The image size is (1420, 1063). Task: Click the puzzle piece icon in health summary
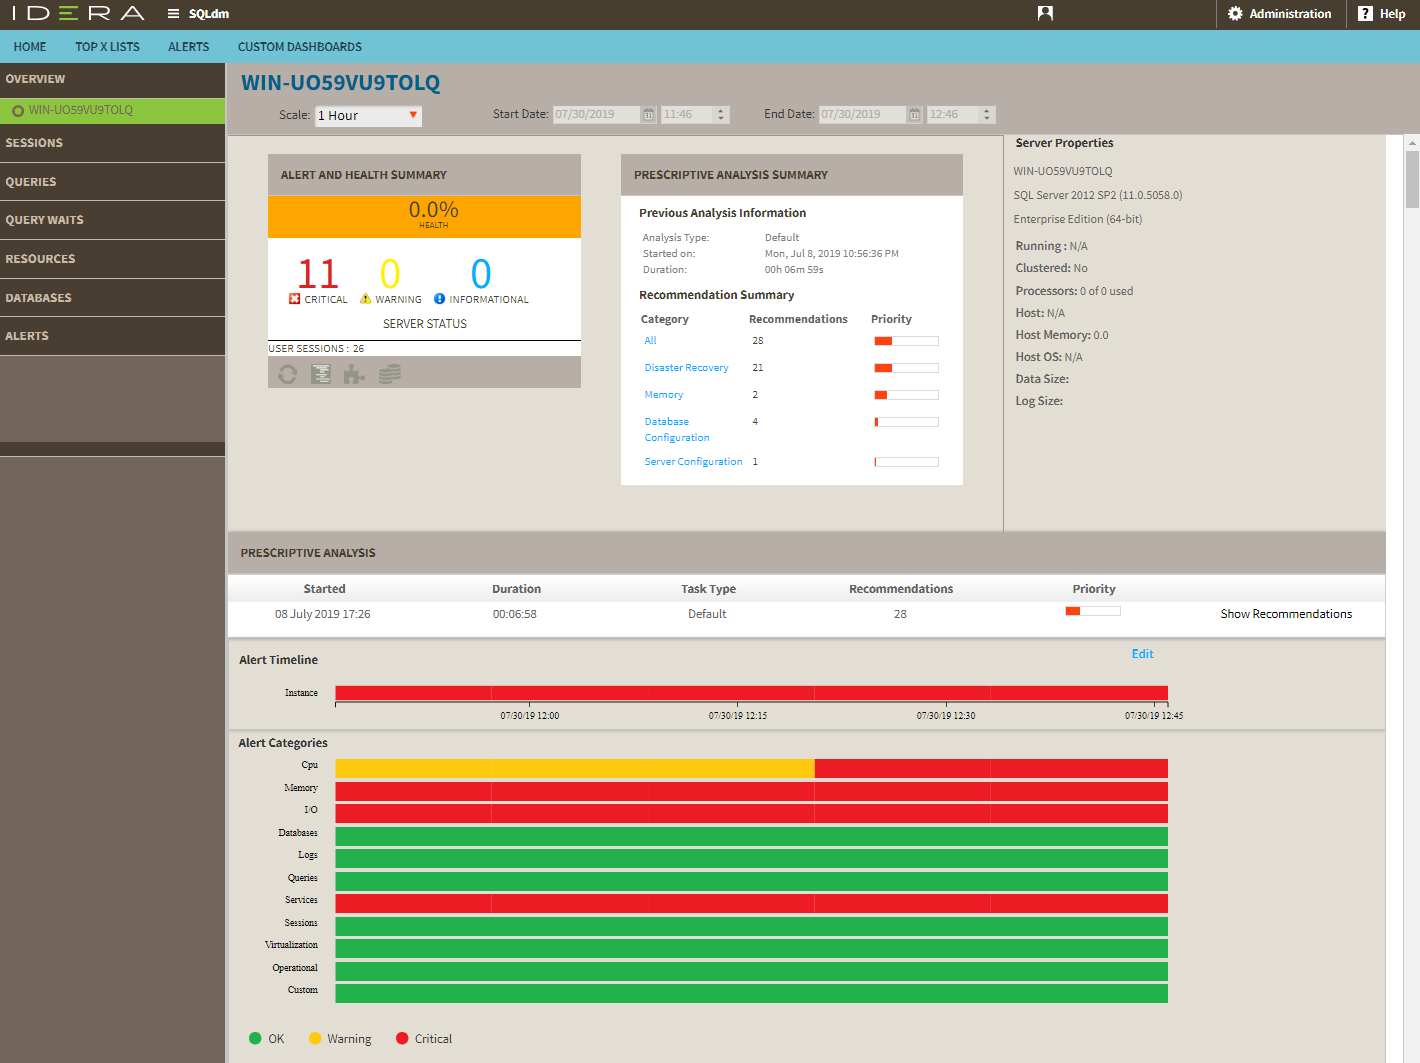point(354,374)
